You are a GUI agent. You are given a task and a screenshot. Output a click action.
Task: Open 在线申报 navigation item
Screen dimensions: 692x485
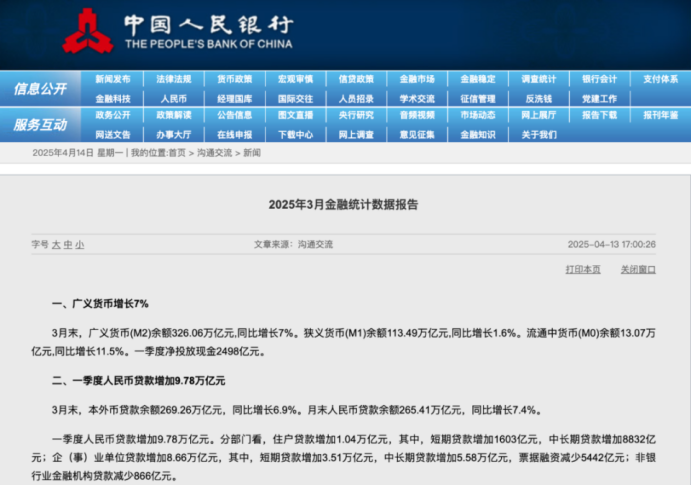coord(234,135)
